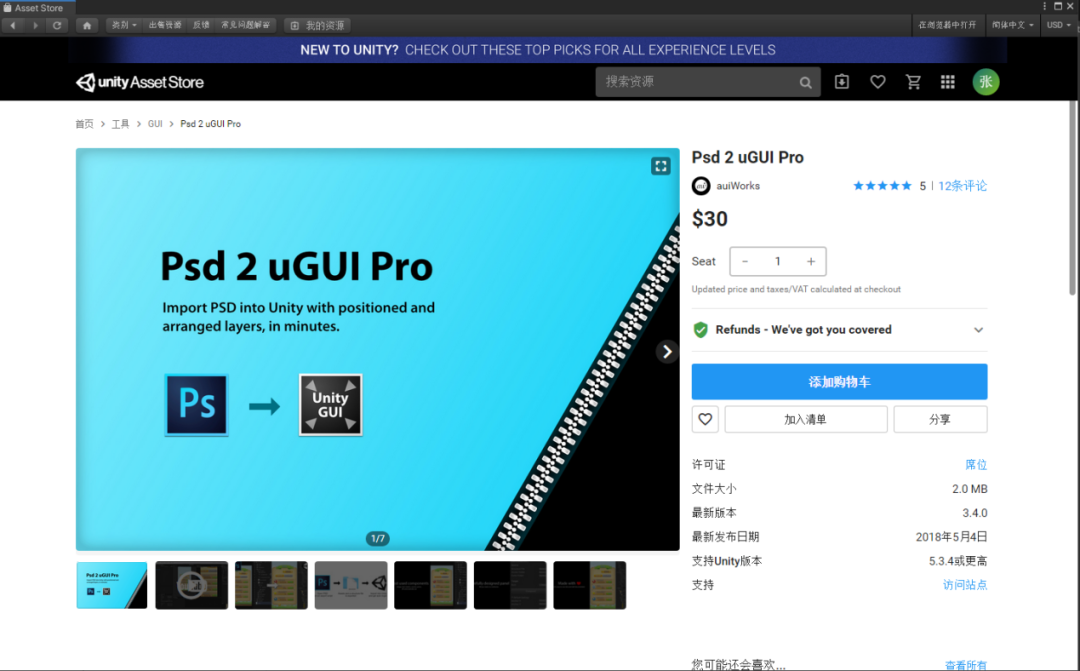Open wishlist heart icon in header

(878, 82)
